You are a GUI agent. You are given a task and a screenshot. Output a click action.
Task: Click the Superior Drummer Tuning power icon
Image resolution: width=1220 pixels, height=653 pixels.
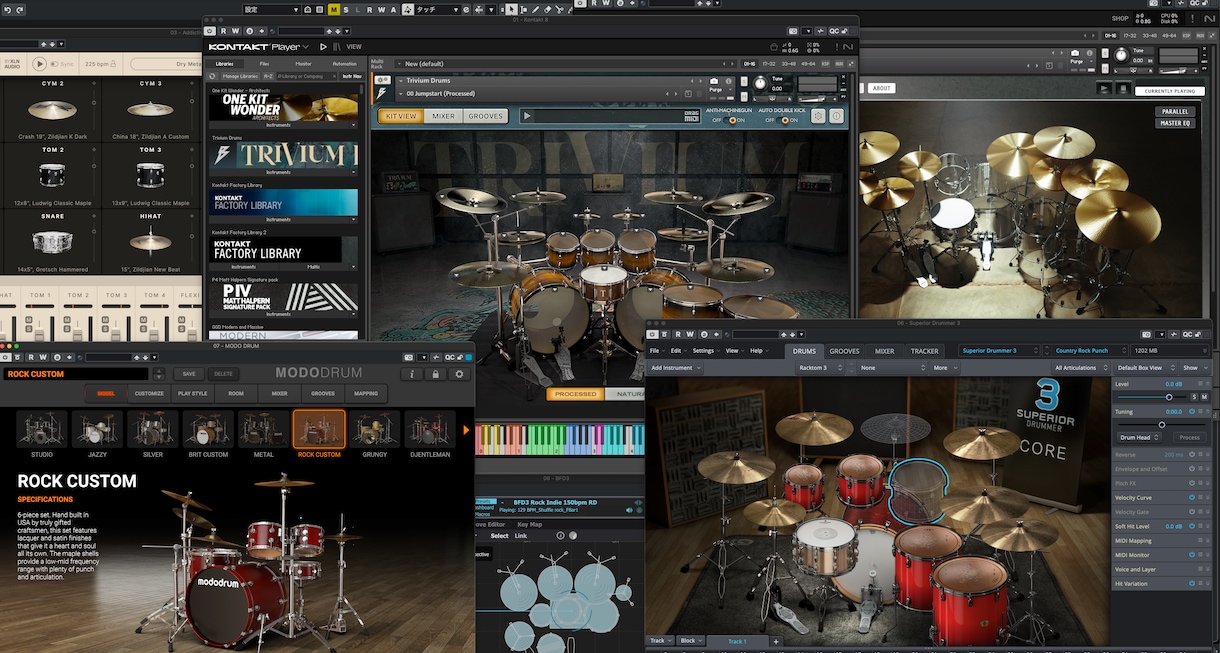point(1192,411)
